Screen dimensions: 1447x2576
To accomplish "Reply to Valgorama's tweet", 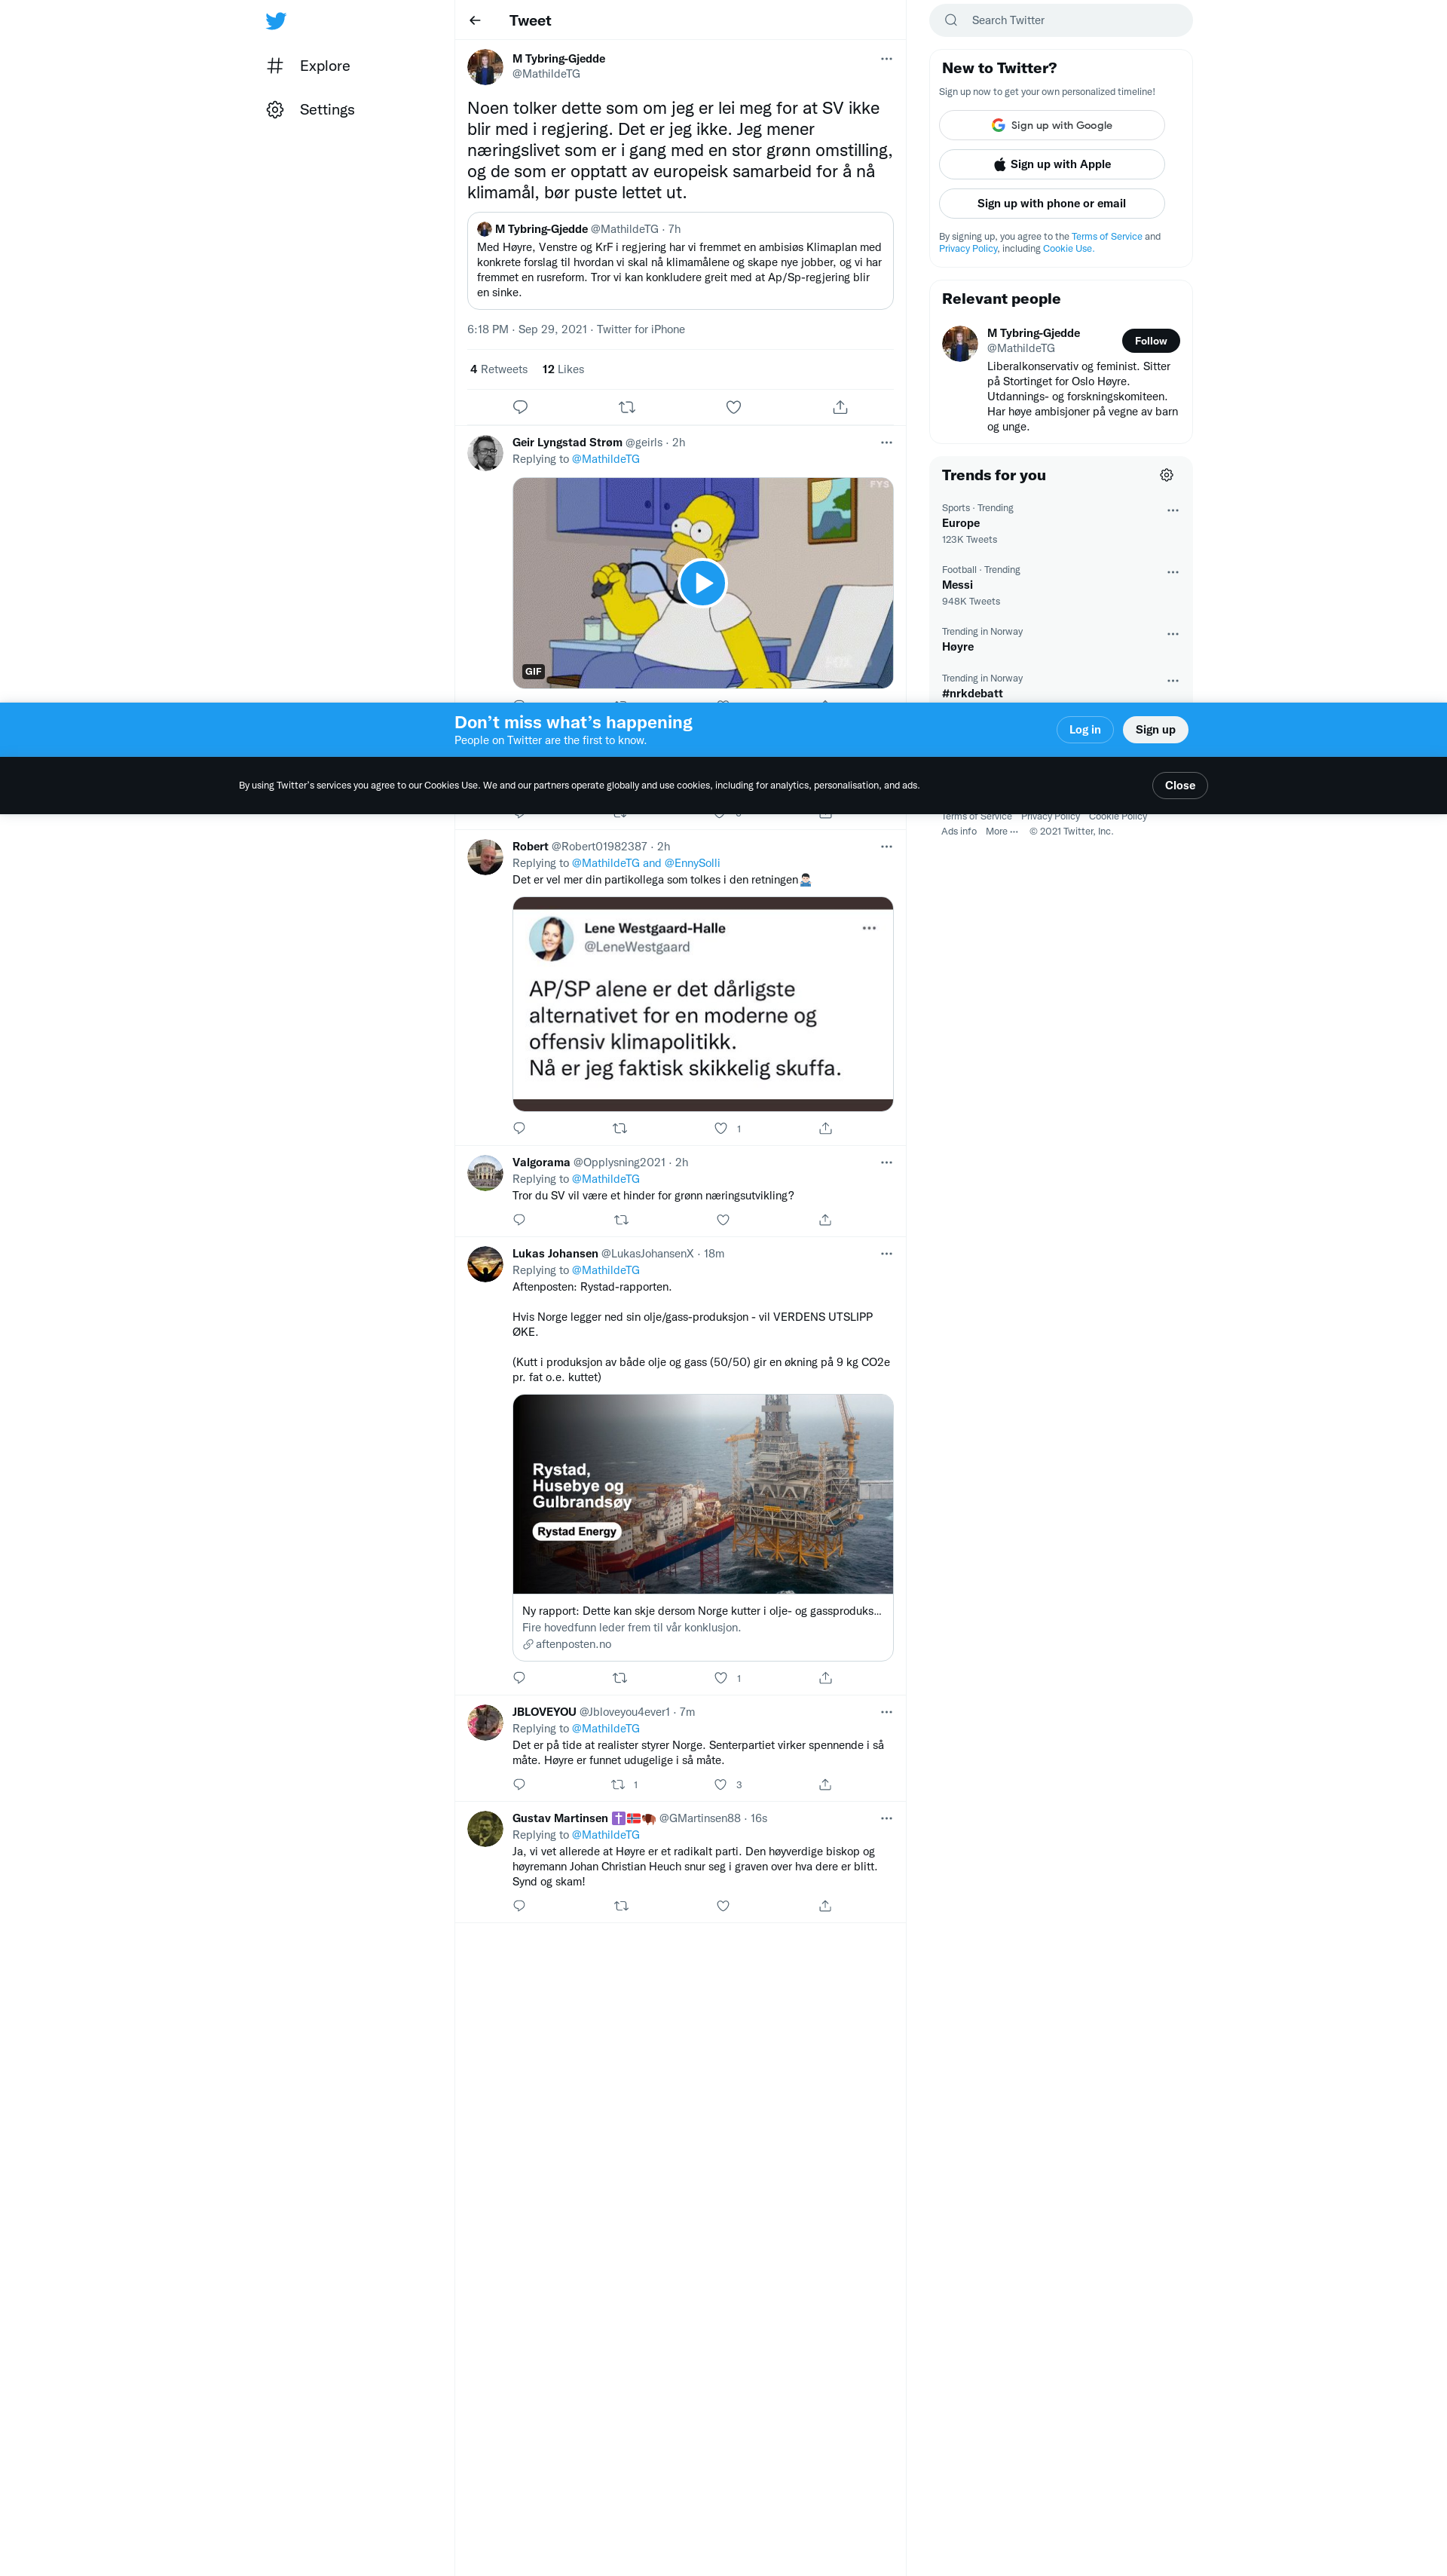I will pyautogui.click(x=519, y=1220).
